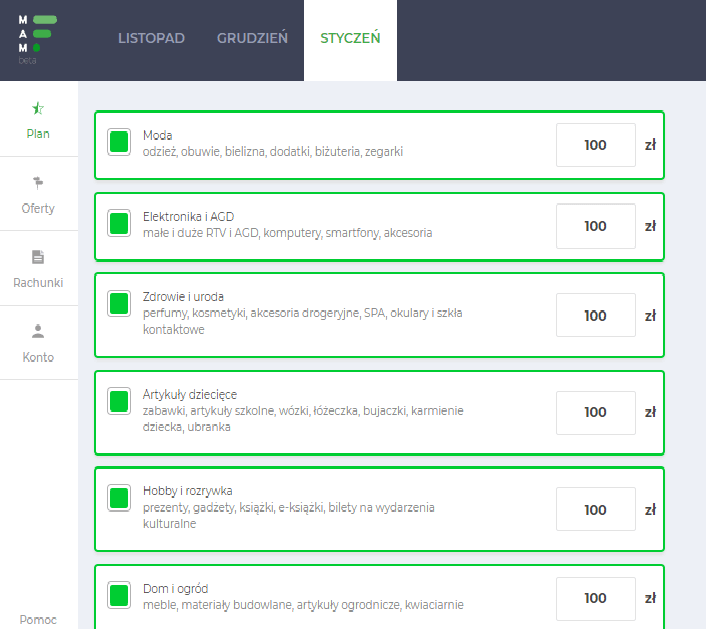
Task: Disable the Artykuły dziecięce checkbox
Action: (119, 401)
